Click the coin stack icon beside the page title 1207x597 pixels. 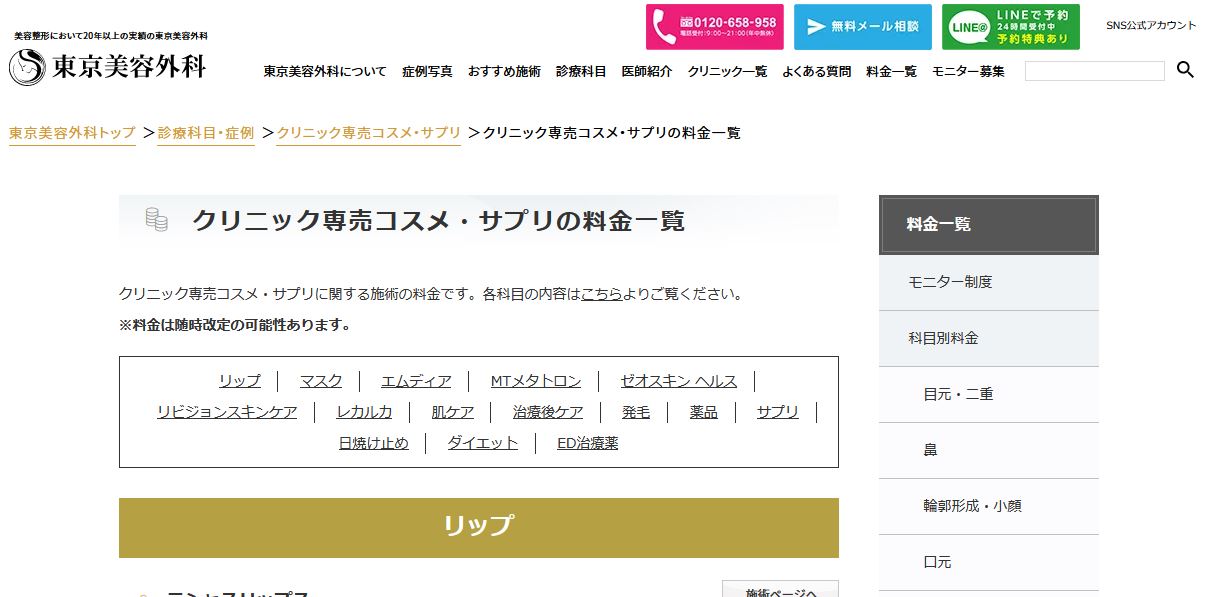tap(155, 217)
